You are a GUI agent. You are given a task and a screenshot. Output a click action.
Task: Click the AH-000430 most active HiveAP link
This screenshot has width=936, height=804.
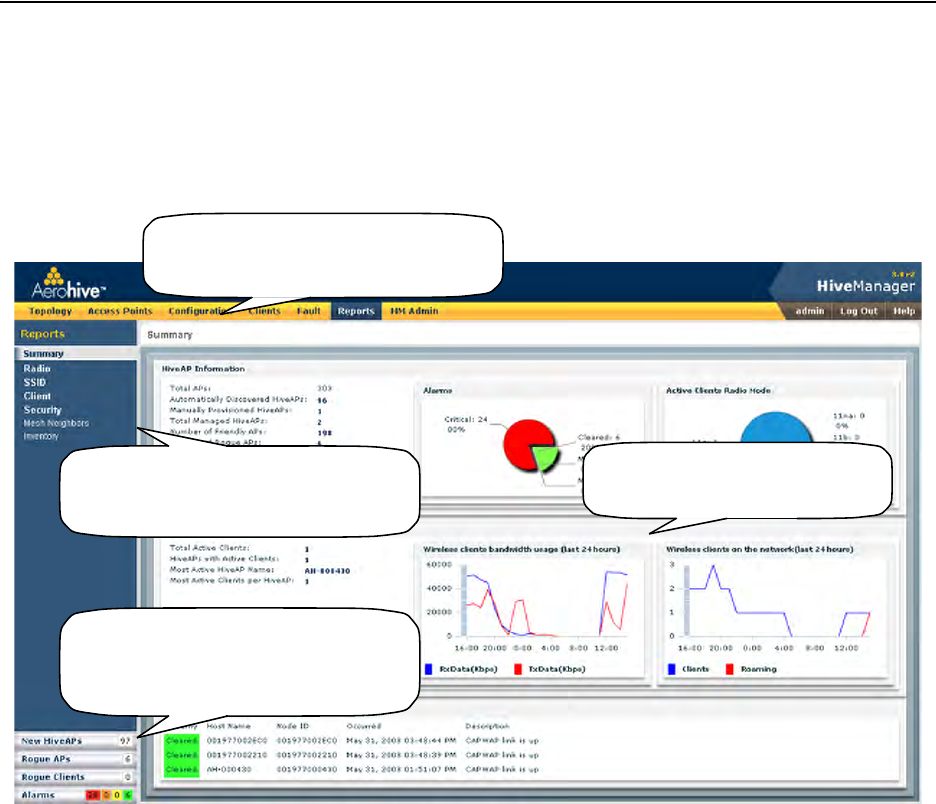coord(327,571)
